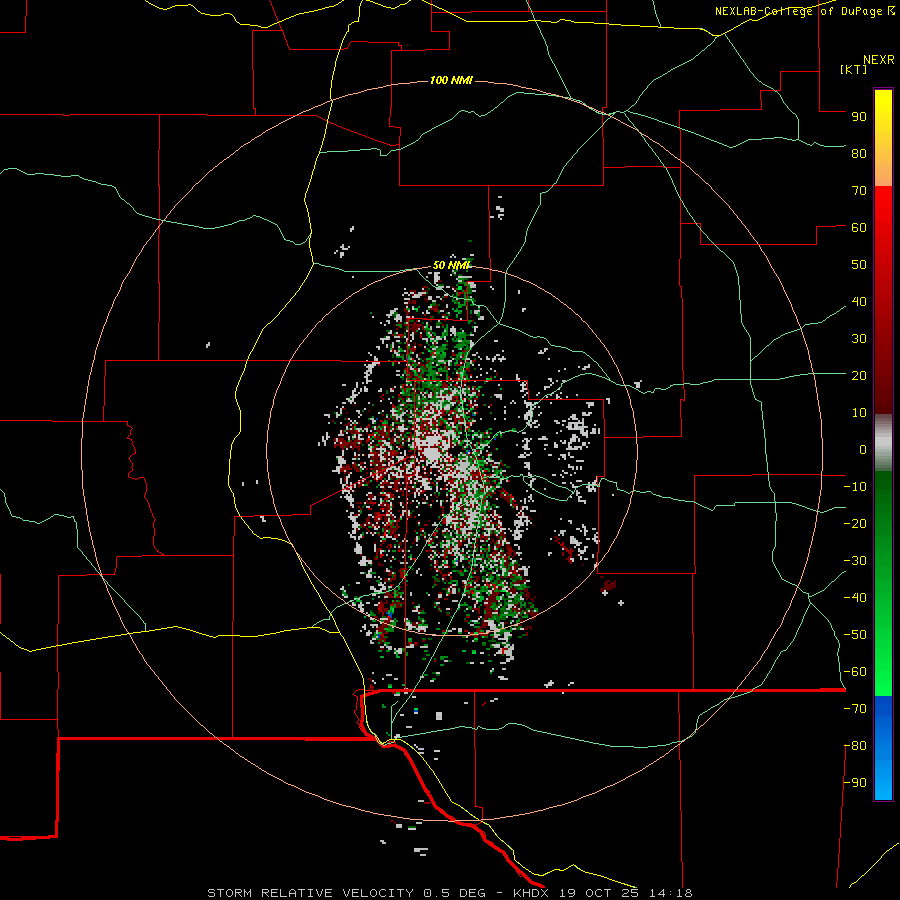Select the 0.5 DEG elevation text

click(x=455, y=893)
